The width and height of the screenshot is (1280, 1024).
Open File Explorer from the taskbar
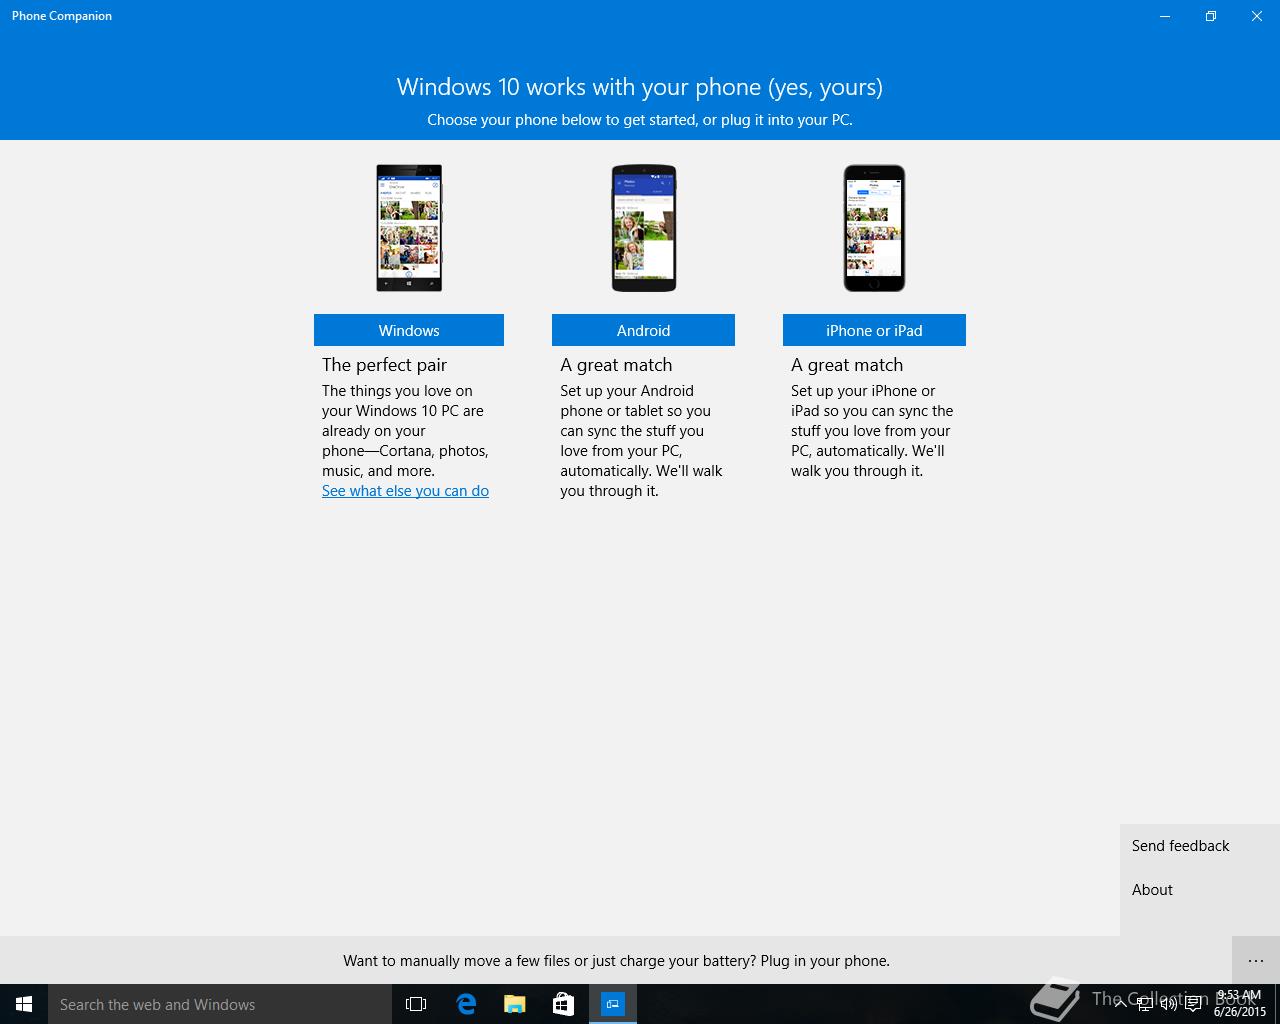514,1004
